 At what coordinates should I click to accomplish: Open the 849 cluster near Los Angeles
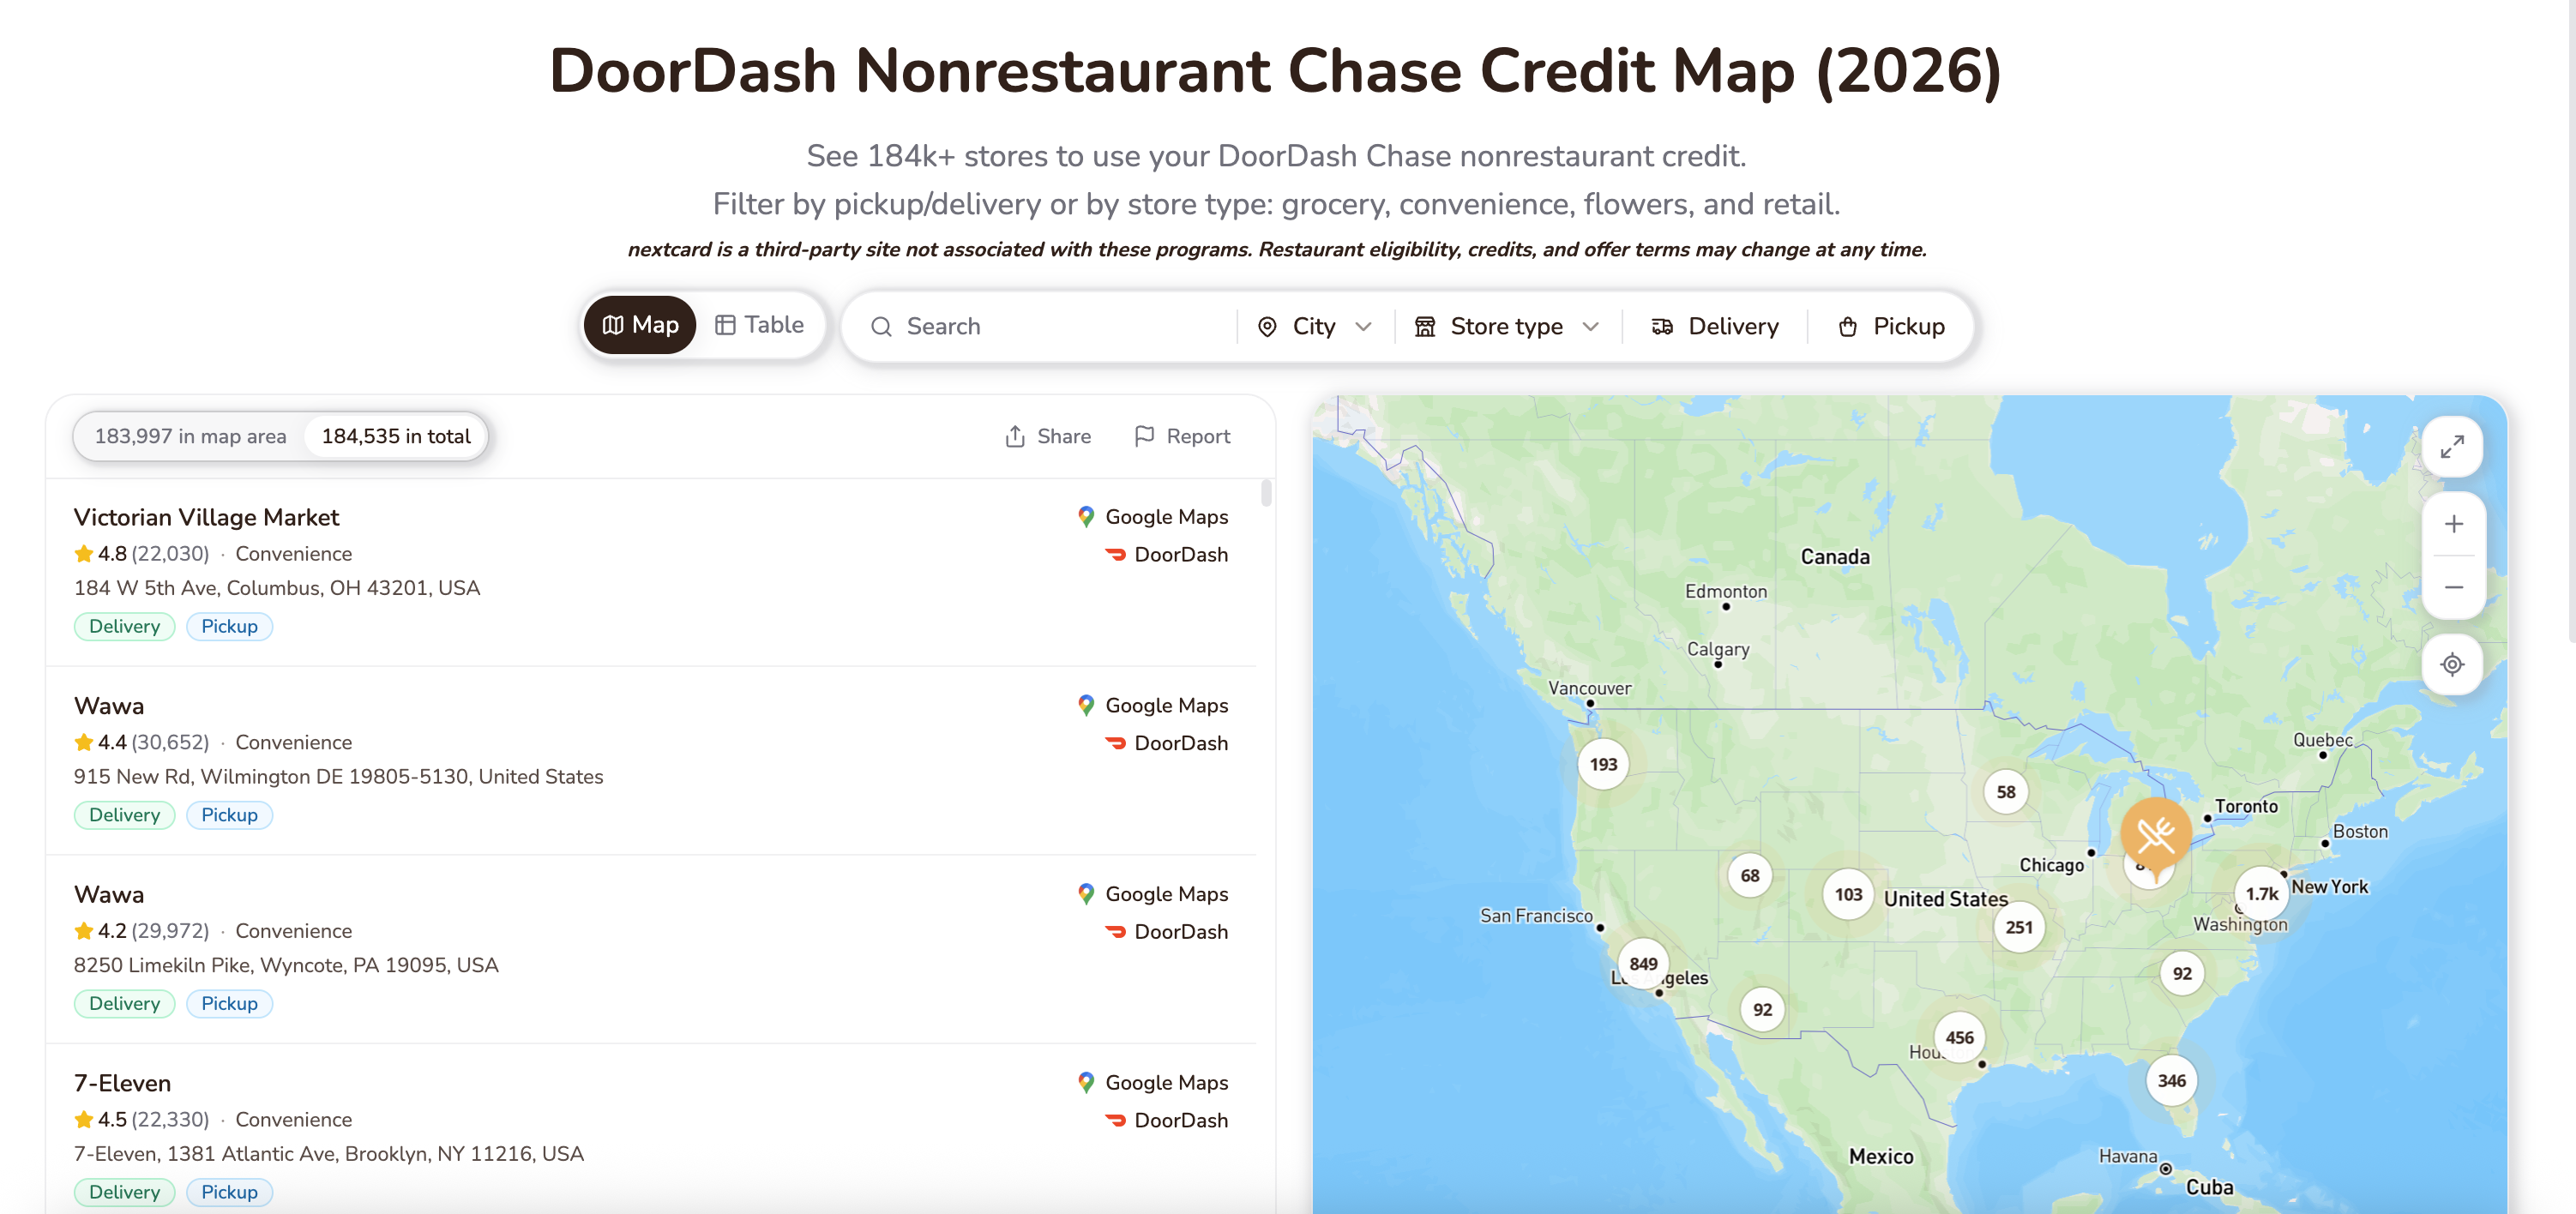1643,964
